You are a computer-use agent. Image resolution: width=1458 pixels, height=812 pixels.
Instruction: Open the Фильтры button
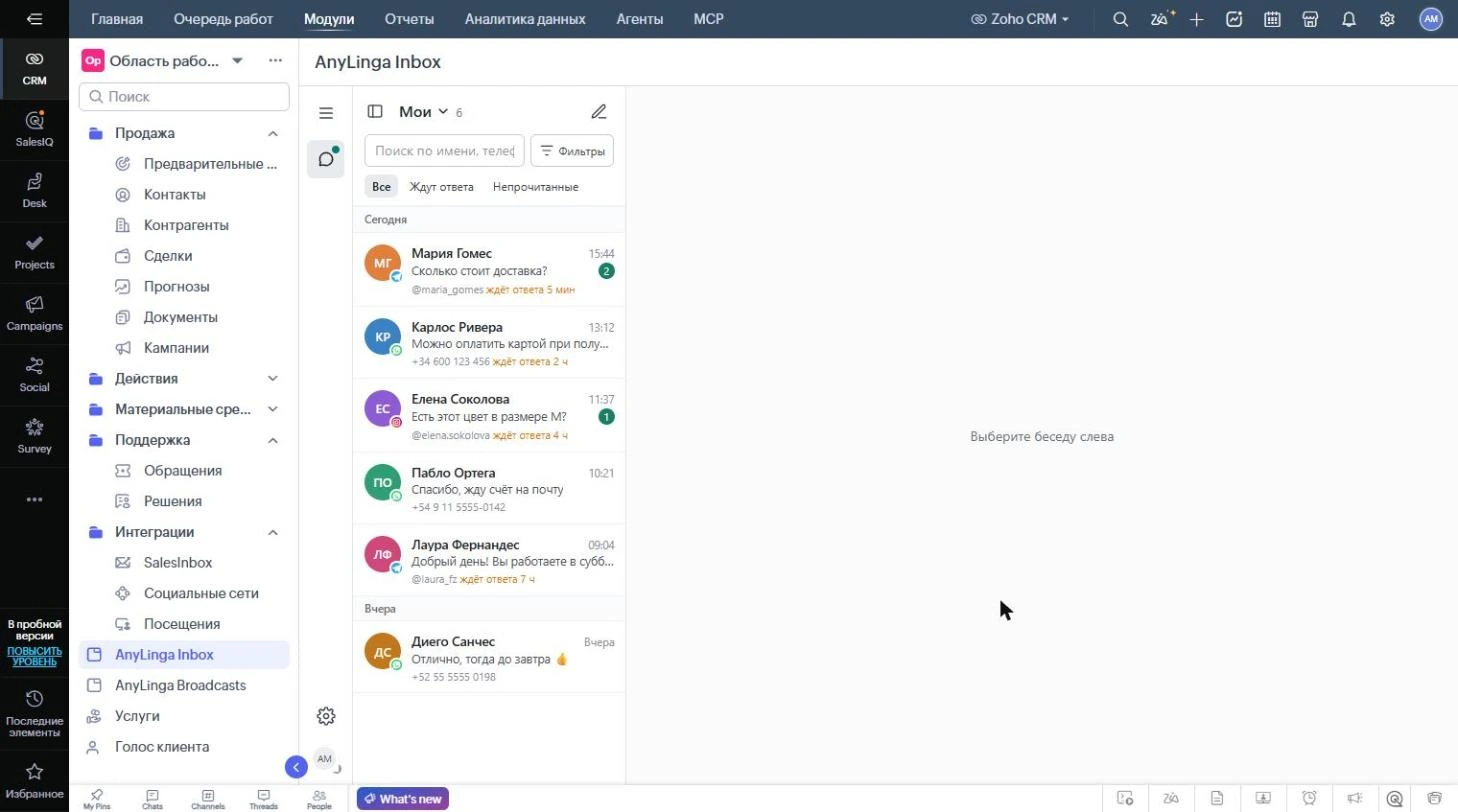(572, 151)
